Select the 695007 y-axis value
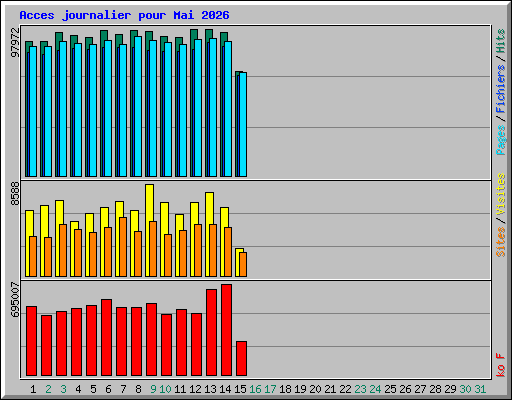Viewport: 512px width, 400px height. [15, 299]
